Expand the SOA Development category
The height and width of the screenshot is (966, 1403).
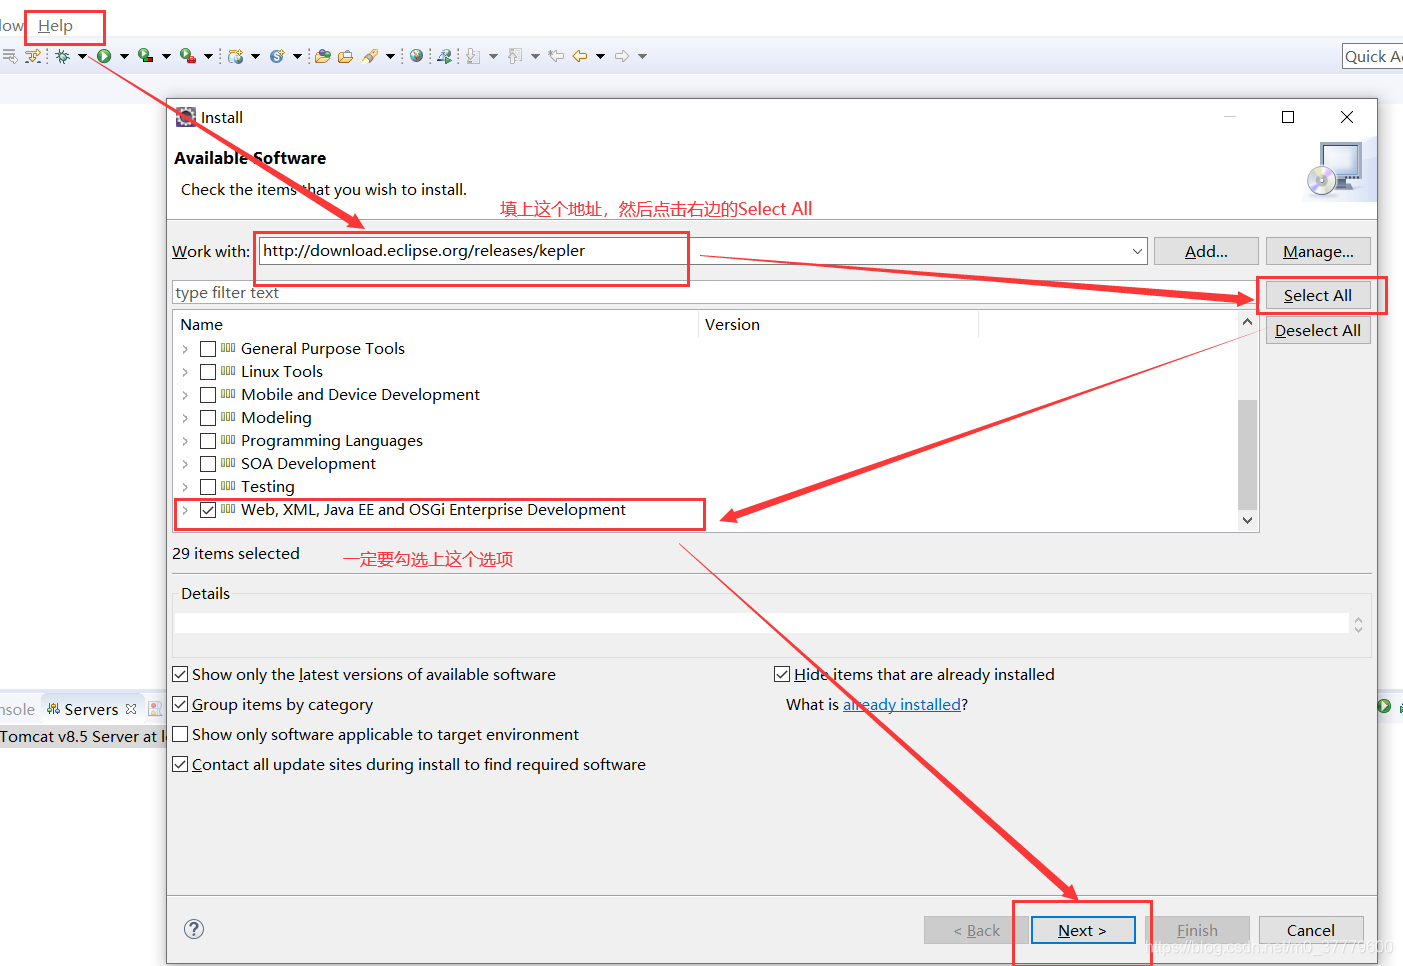point(185,464)
